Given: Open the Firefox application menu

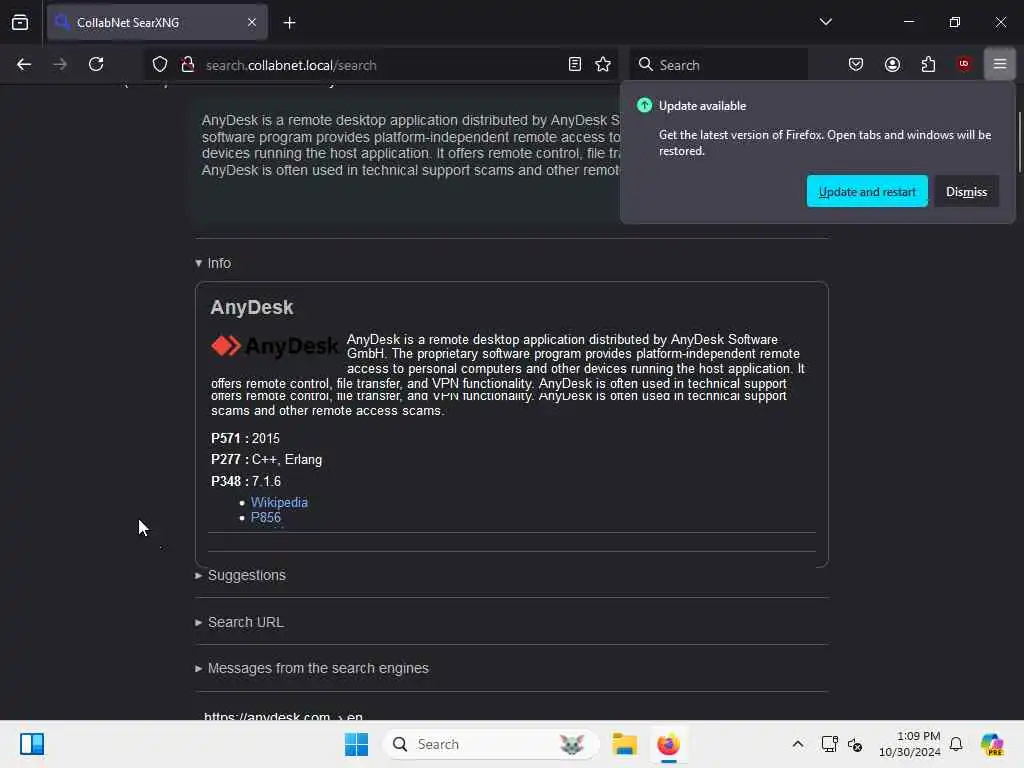Looking at the screenshot, I should [1000, 64].
